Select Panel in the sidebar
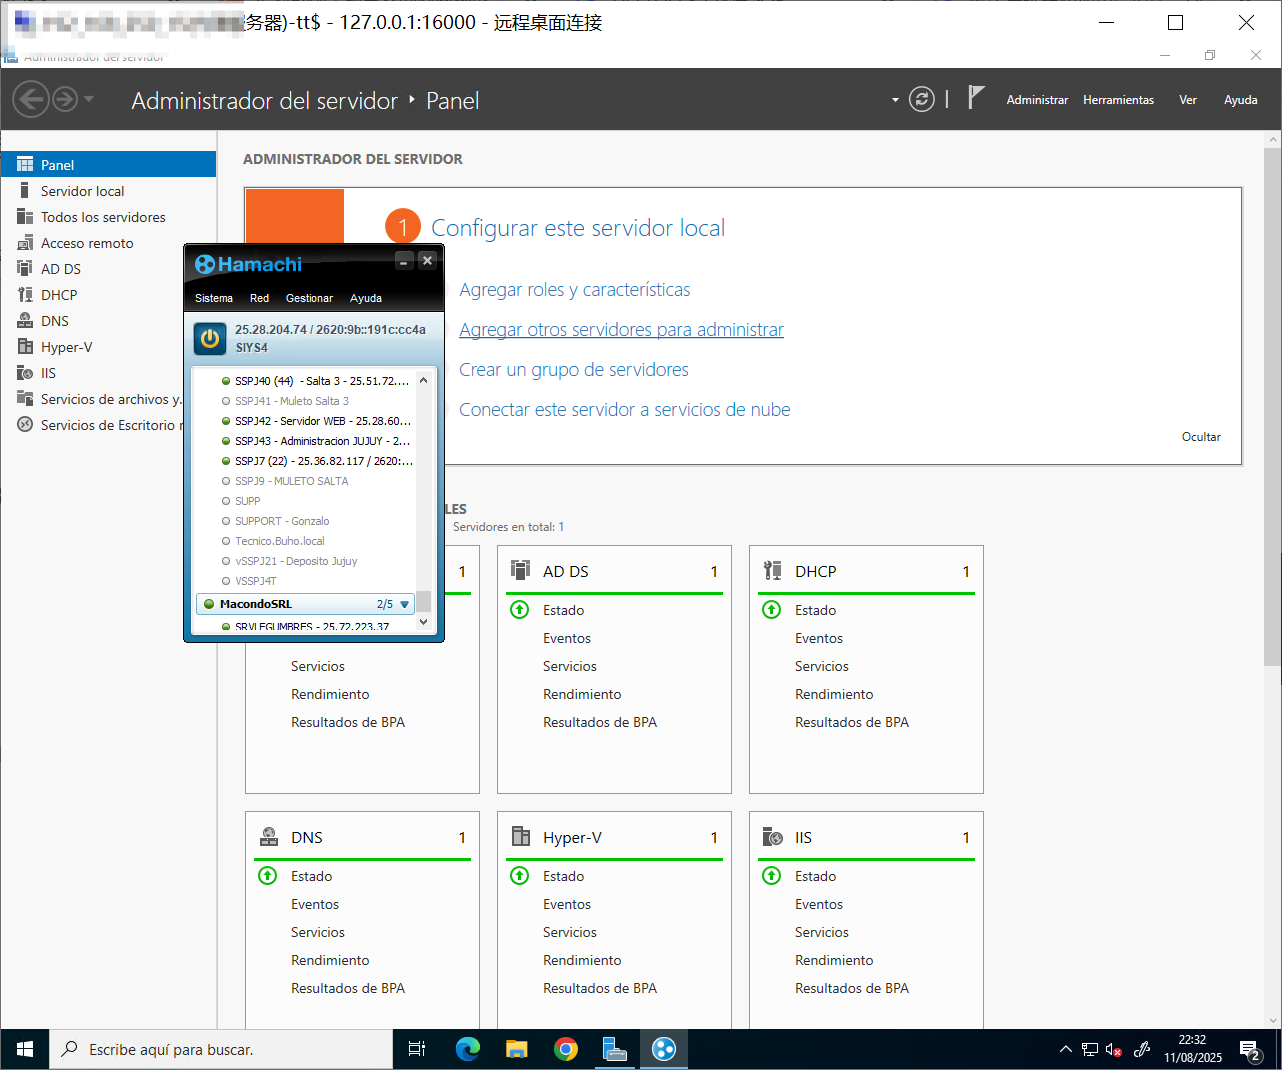Image resolution: width=1282 pixels, height=1070 pixels. pyautogui.click(x=108, y=165)
